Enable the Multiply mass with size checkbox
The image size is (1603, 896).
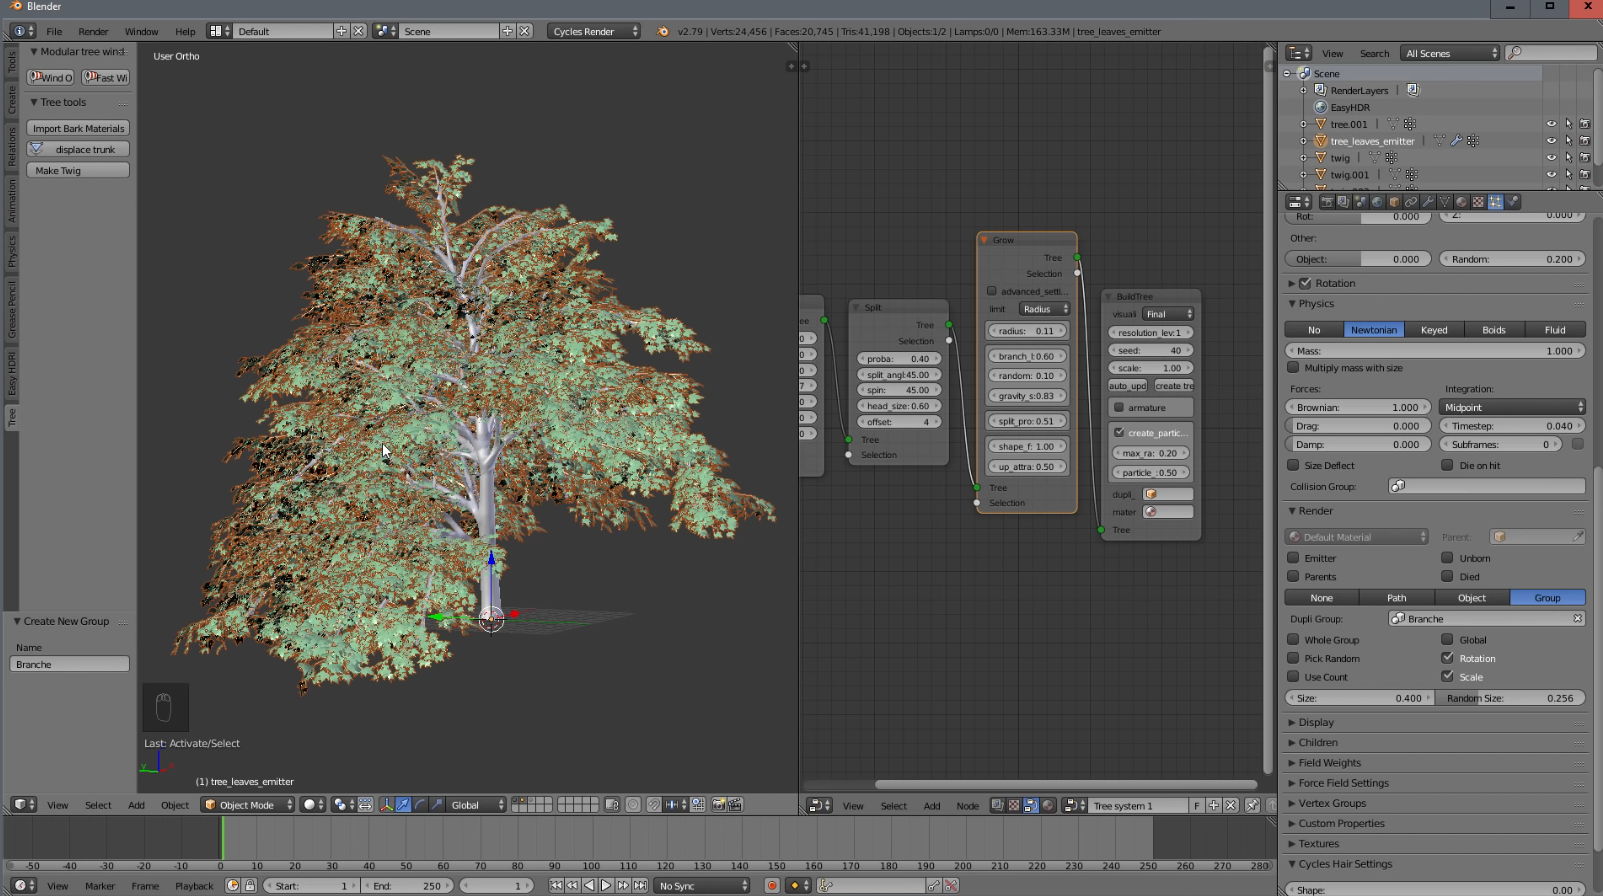pos(1294,368)
